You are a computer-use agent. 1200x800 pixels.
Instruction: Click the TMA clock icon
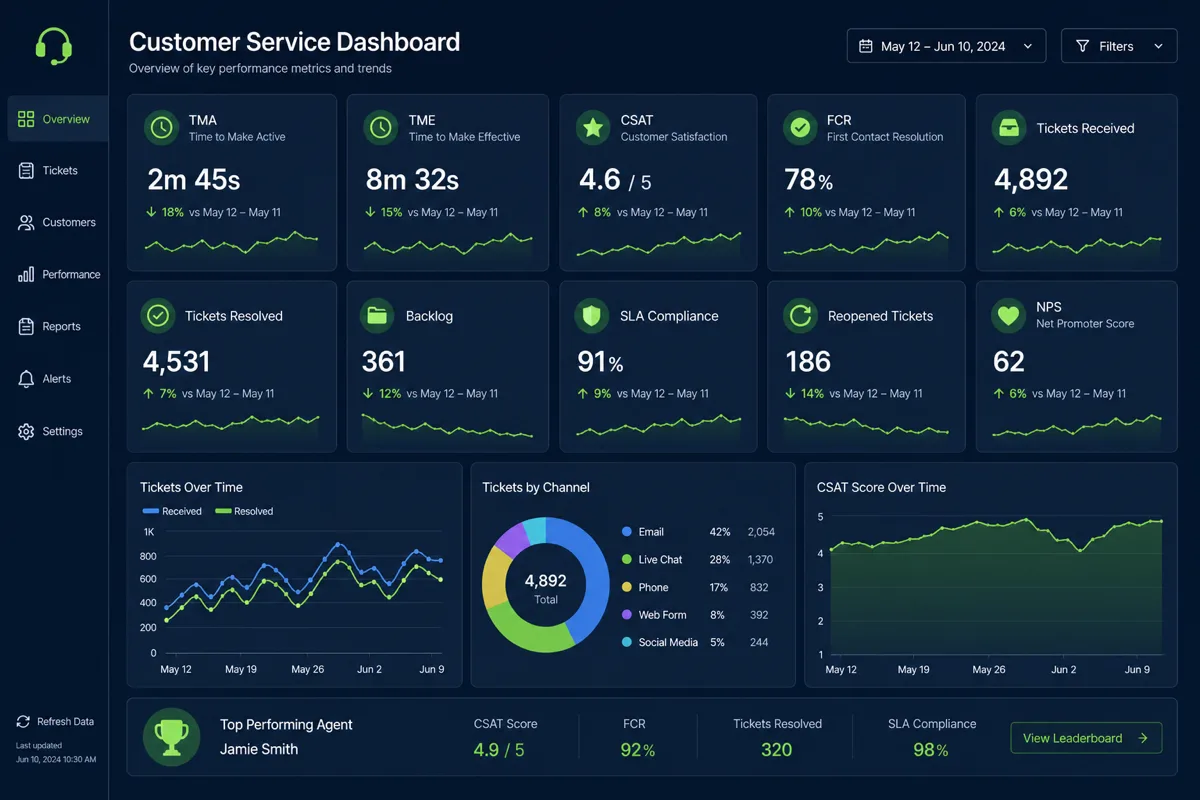click(161, 127)
